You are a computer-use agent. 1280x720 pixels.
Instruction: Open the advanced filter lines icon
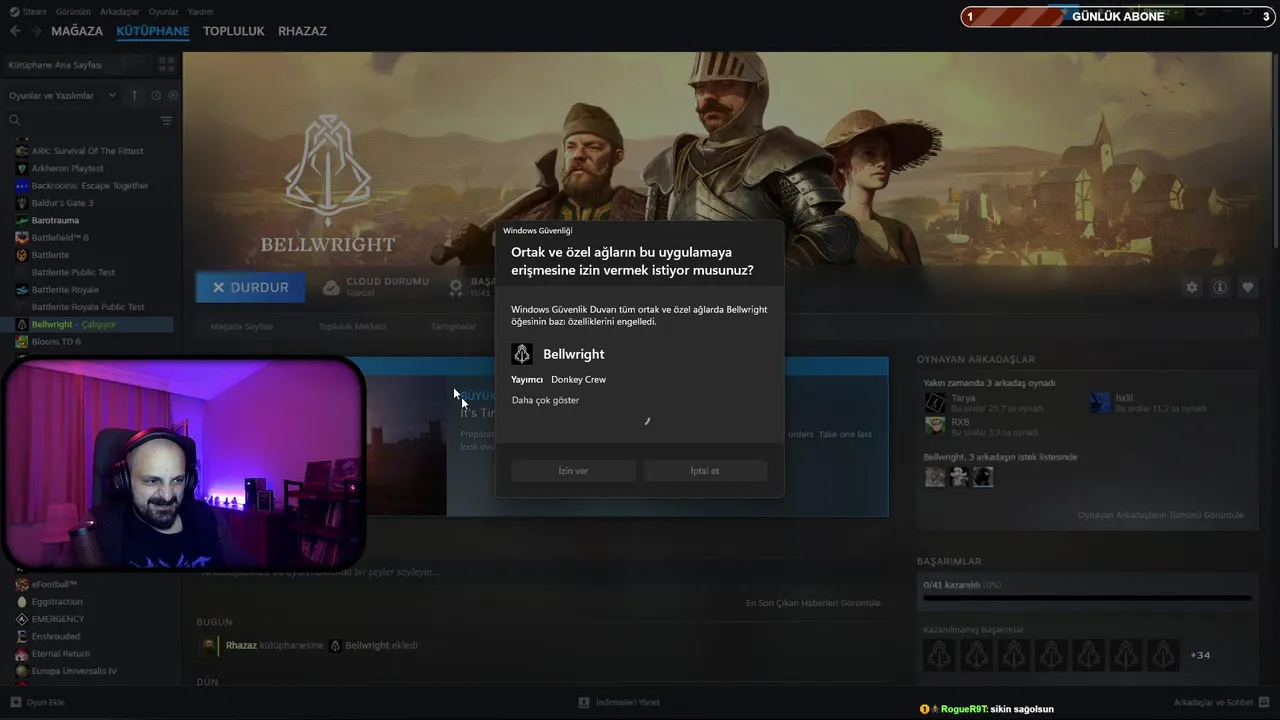click(166, 120)
